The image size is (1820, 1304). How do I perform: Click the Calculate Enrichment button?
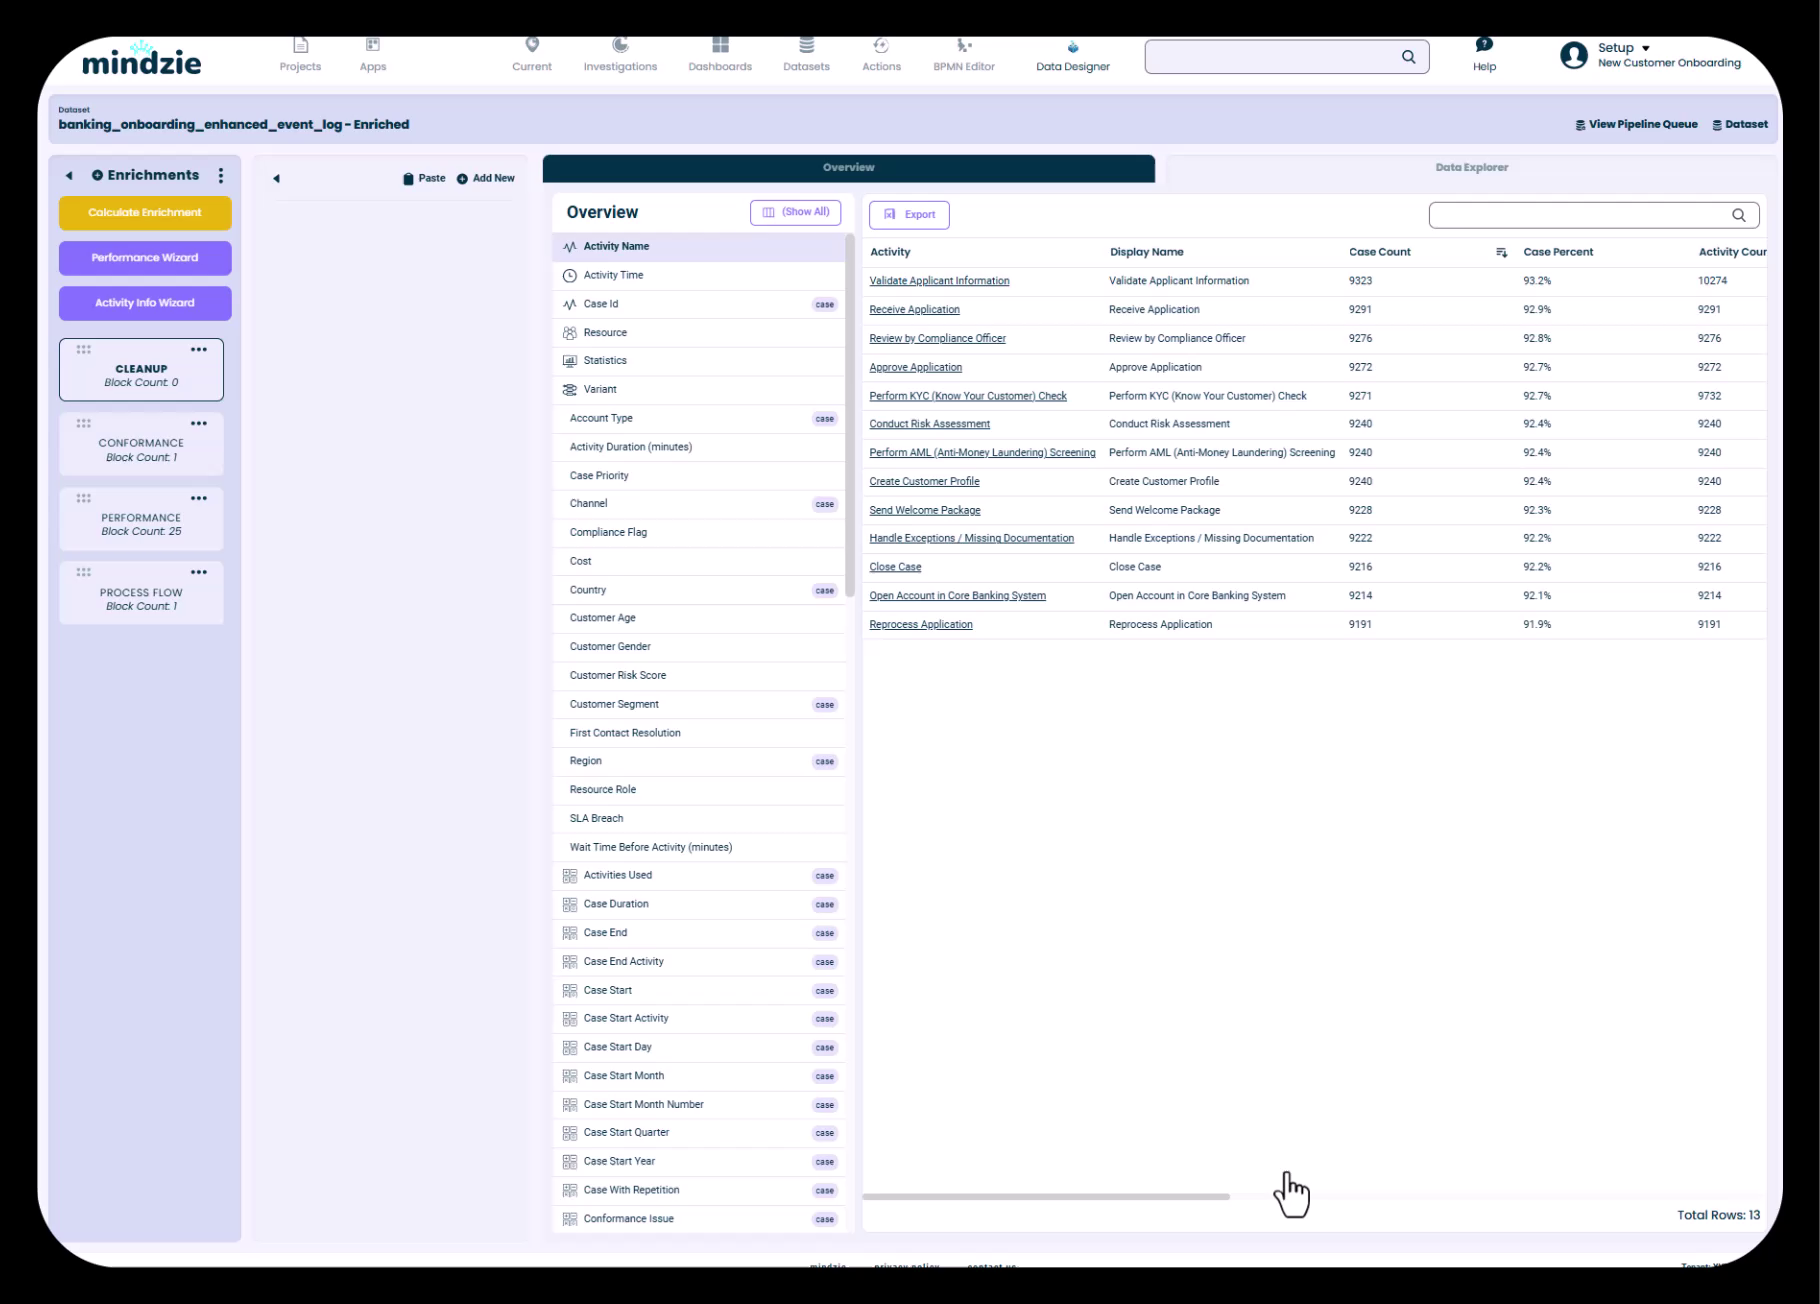(145, 213)
